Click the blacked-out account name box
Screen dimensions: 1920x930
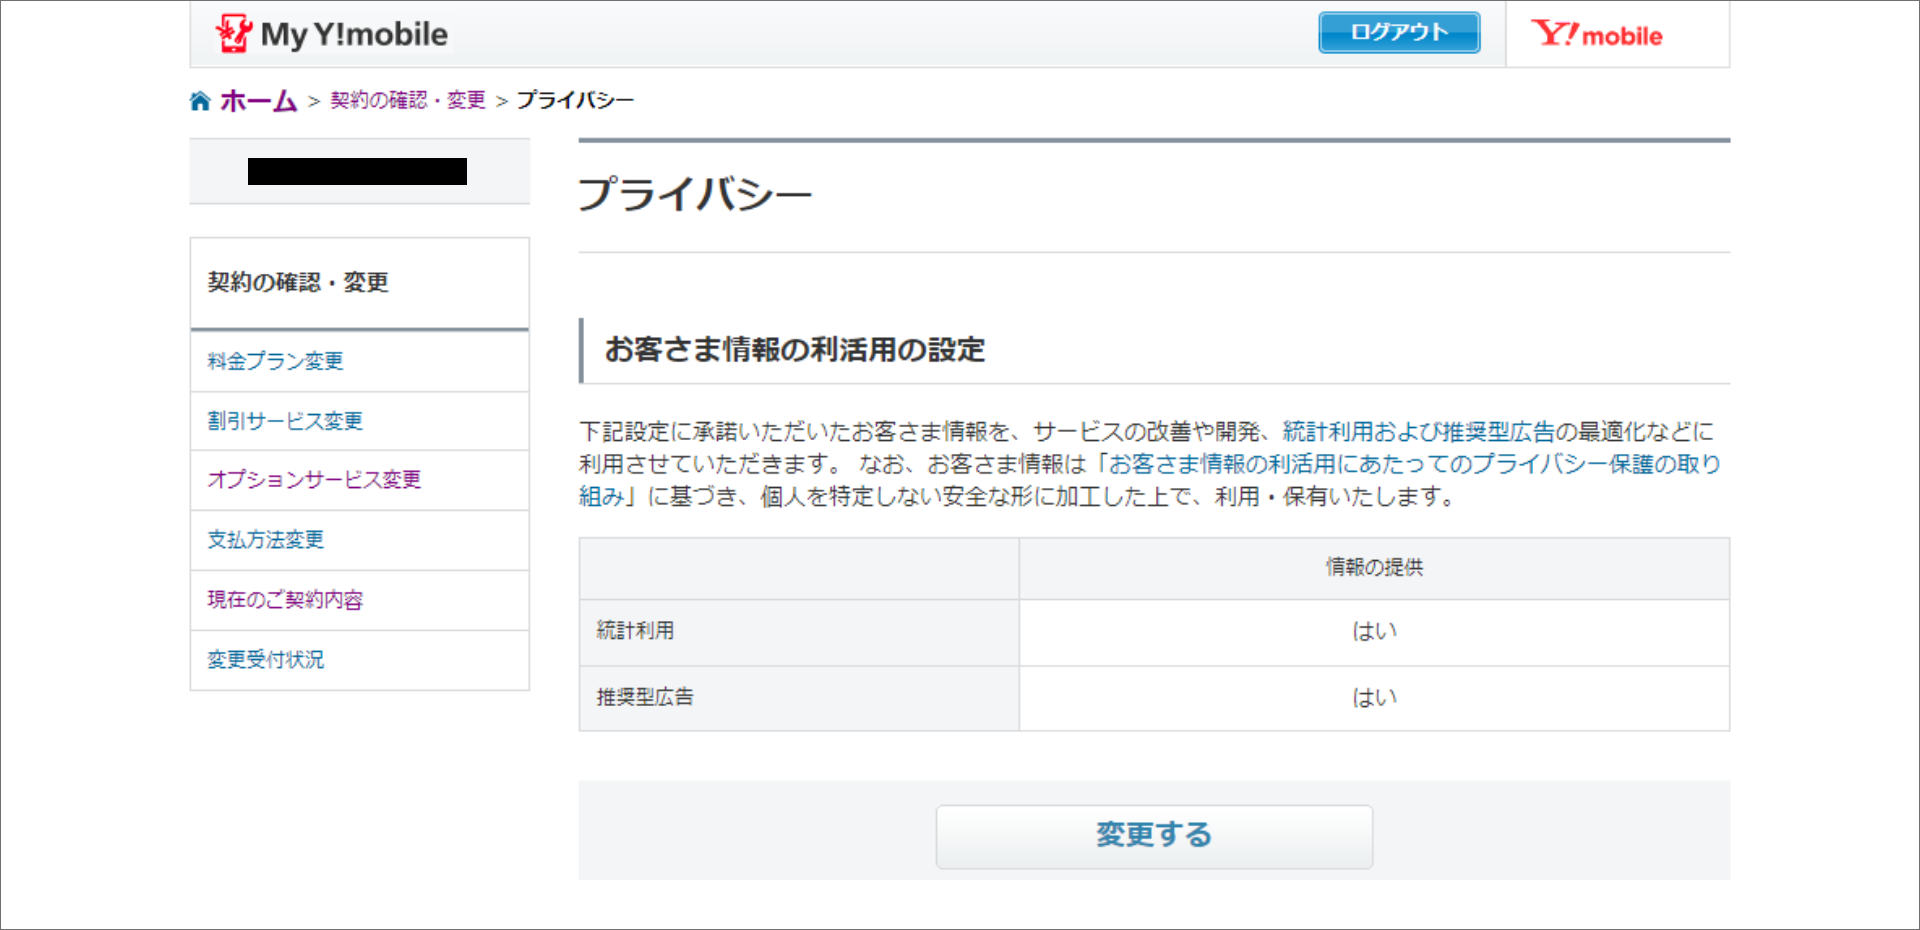coord(357,172)
